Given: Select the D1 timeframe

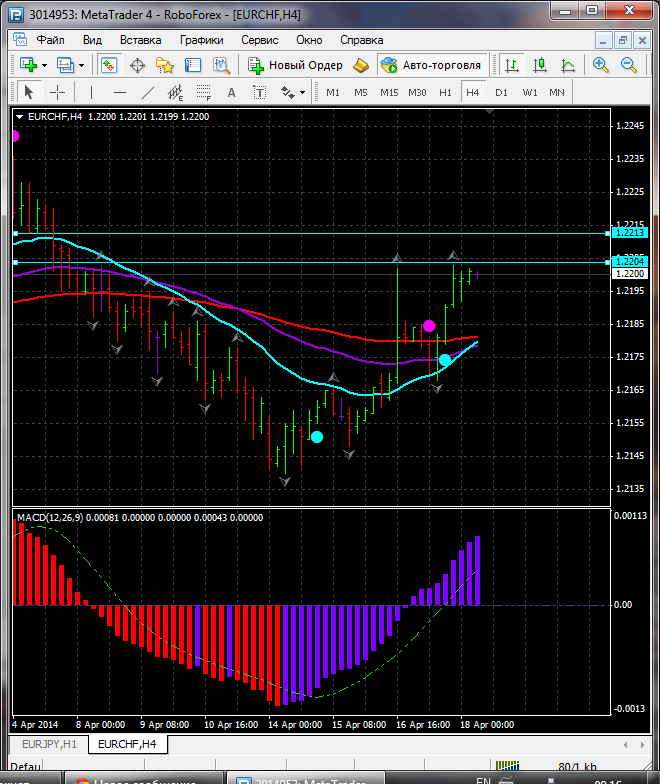Looking at the screenshot, I should 501,92.
